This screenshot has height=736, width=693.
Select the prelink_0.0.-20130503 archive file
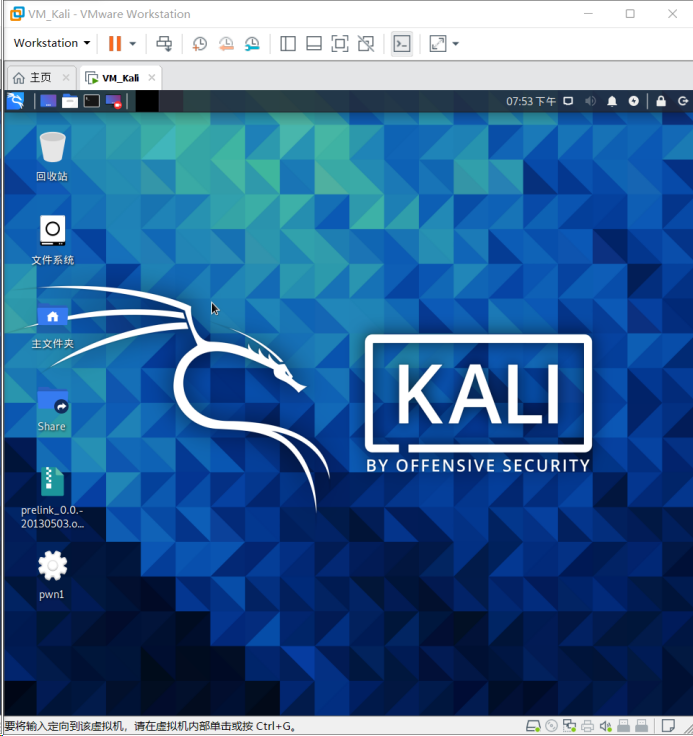(x=52, y=498)
